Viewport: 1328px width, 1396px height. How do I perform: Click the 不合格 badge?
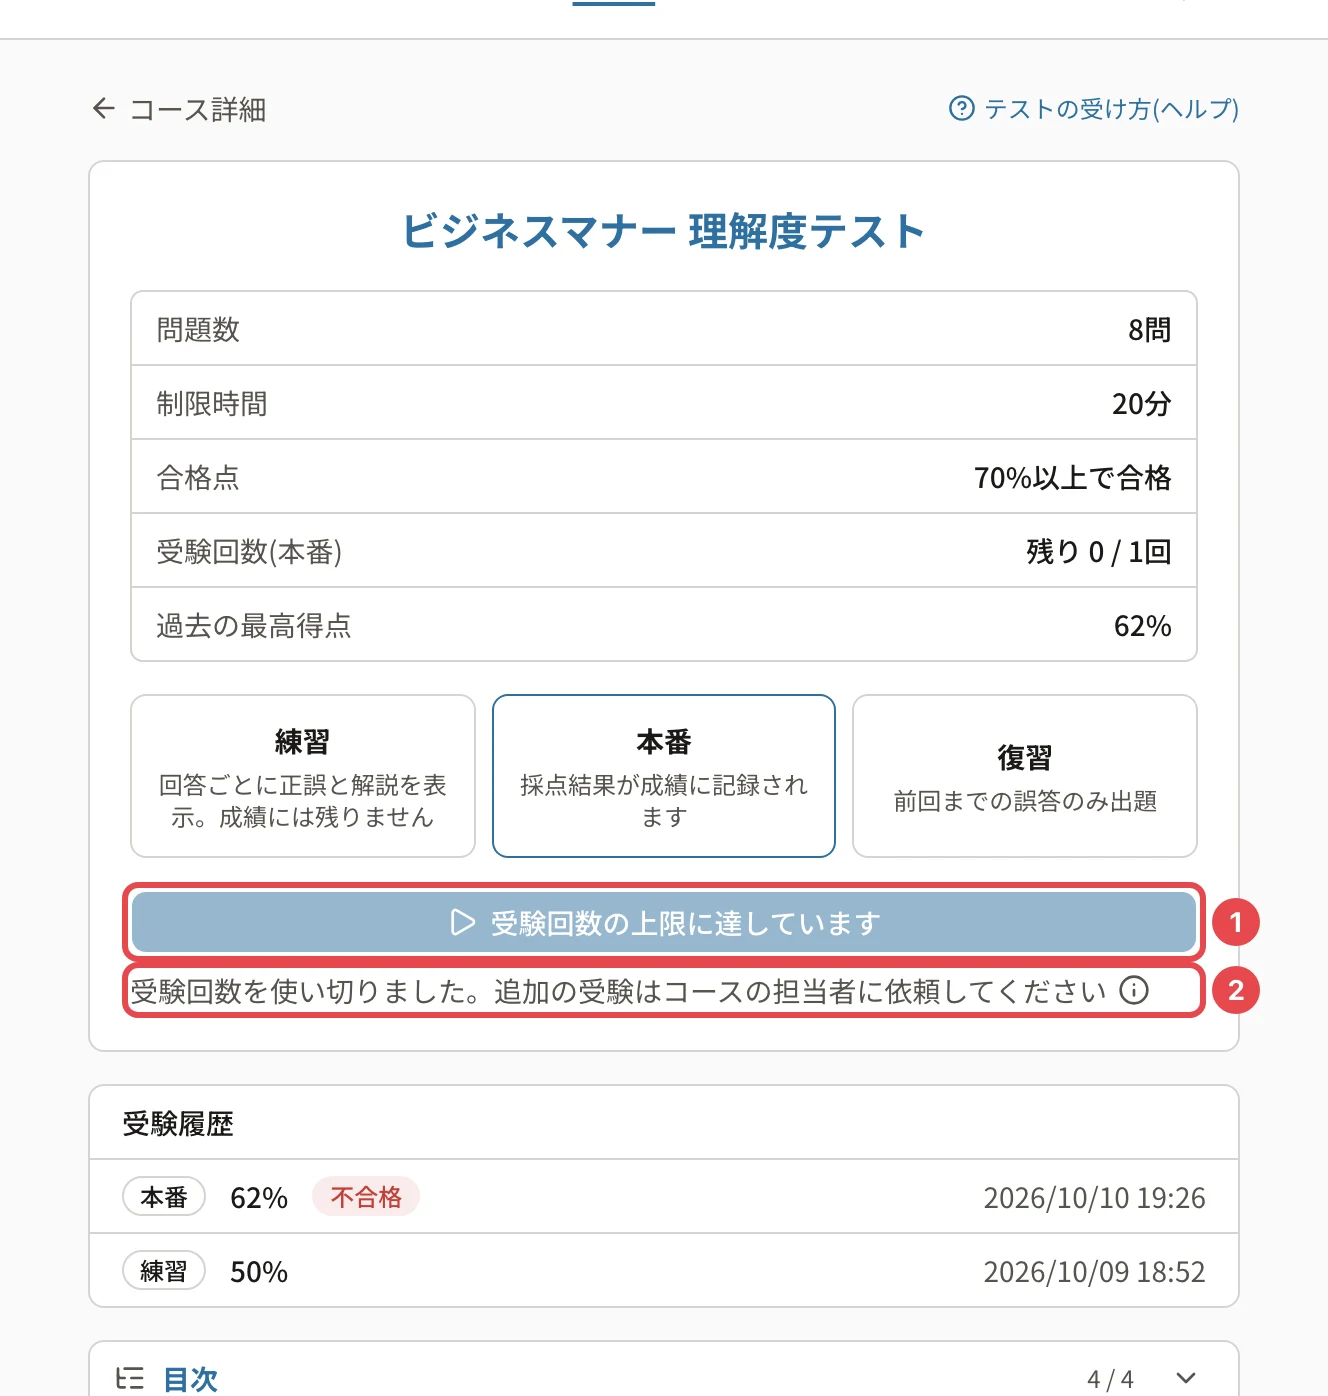click(x=366, y=1197)
